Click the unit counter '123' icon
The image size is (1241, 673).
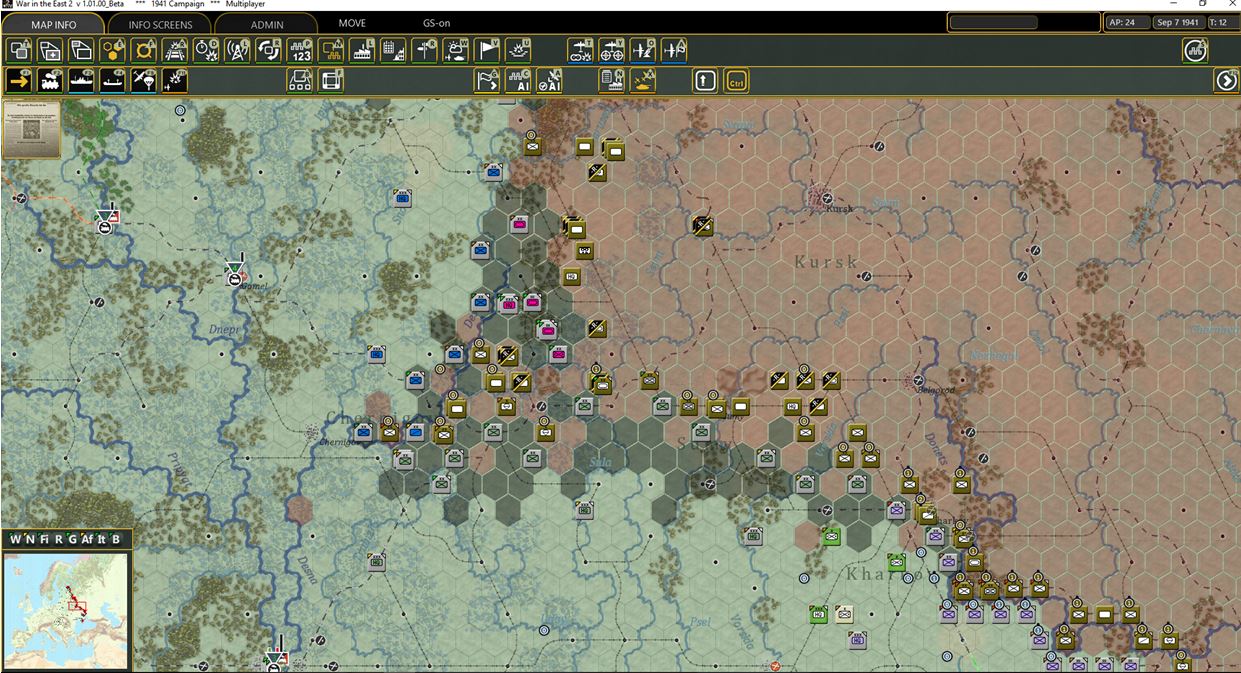click(x=300, y=50)
